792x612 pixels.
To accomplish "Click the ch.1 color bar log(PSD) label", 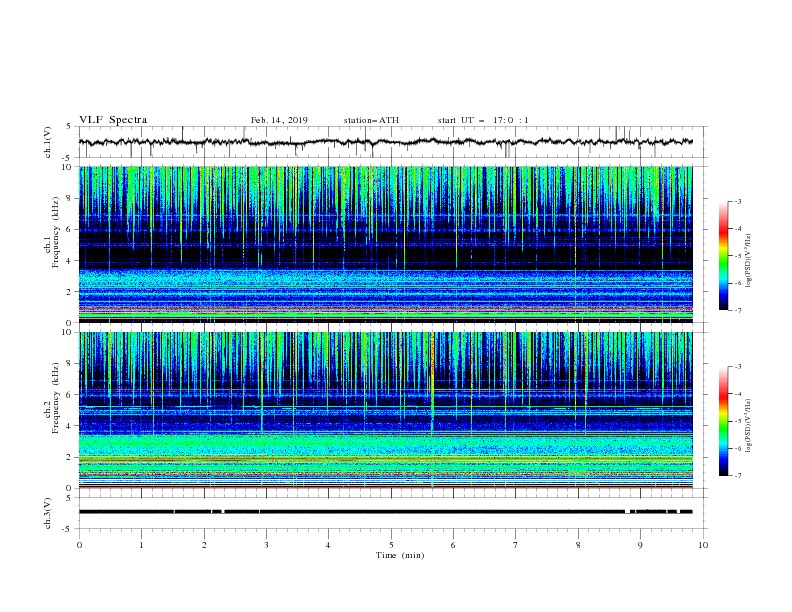I will (x=749, y=261).
